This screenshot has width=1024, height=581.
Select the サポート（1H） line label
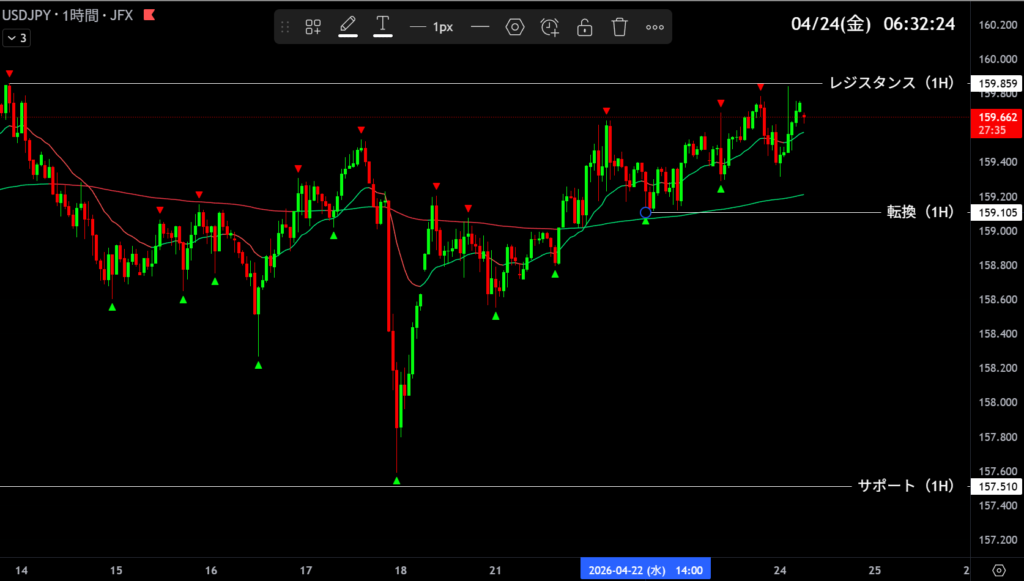click(x=900, y=486)
